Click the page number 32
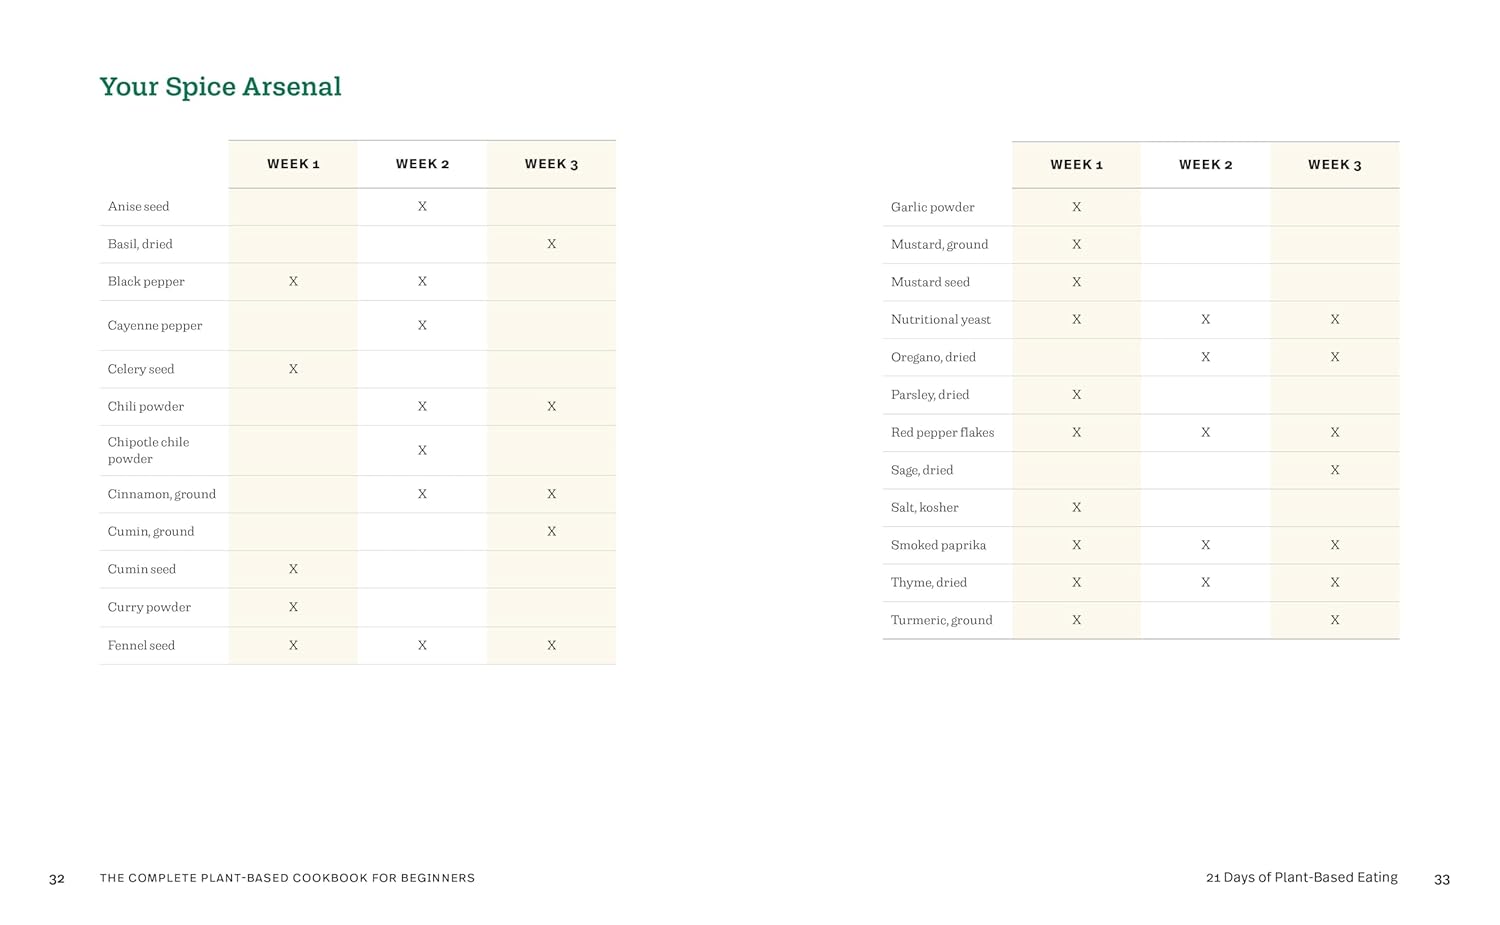This screenshot has width=1500, height=925. tap(57, 879)
